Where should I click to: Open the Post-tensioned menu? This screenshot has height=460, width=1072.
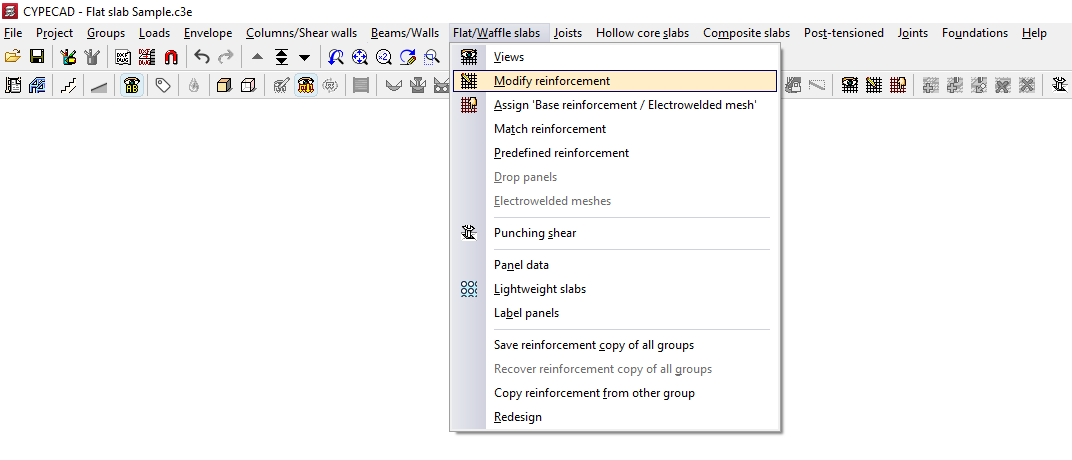(x=844, y=33)
